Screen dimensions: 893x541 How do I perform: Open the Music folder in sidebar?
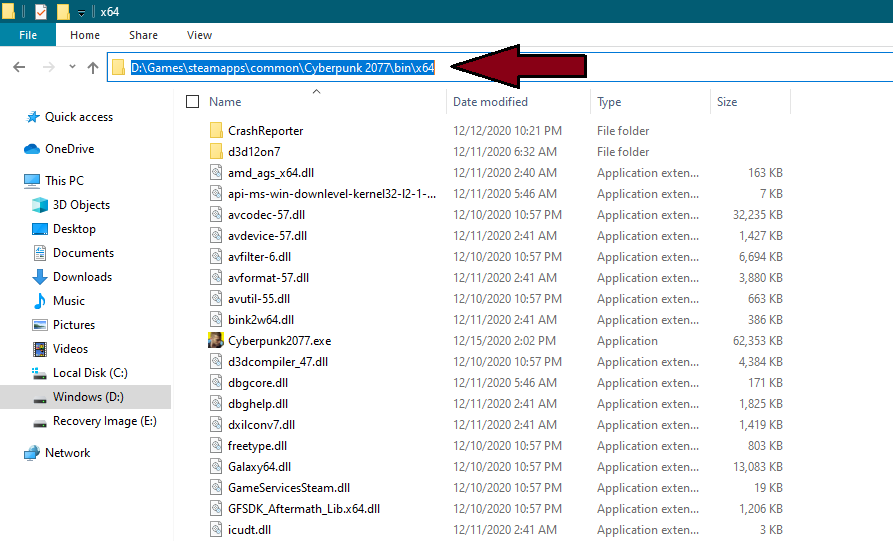coord(68,300)
